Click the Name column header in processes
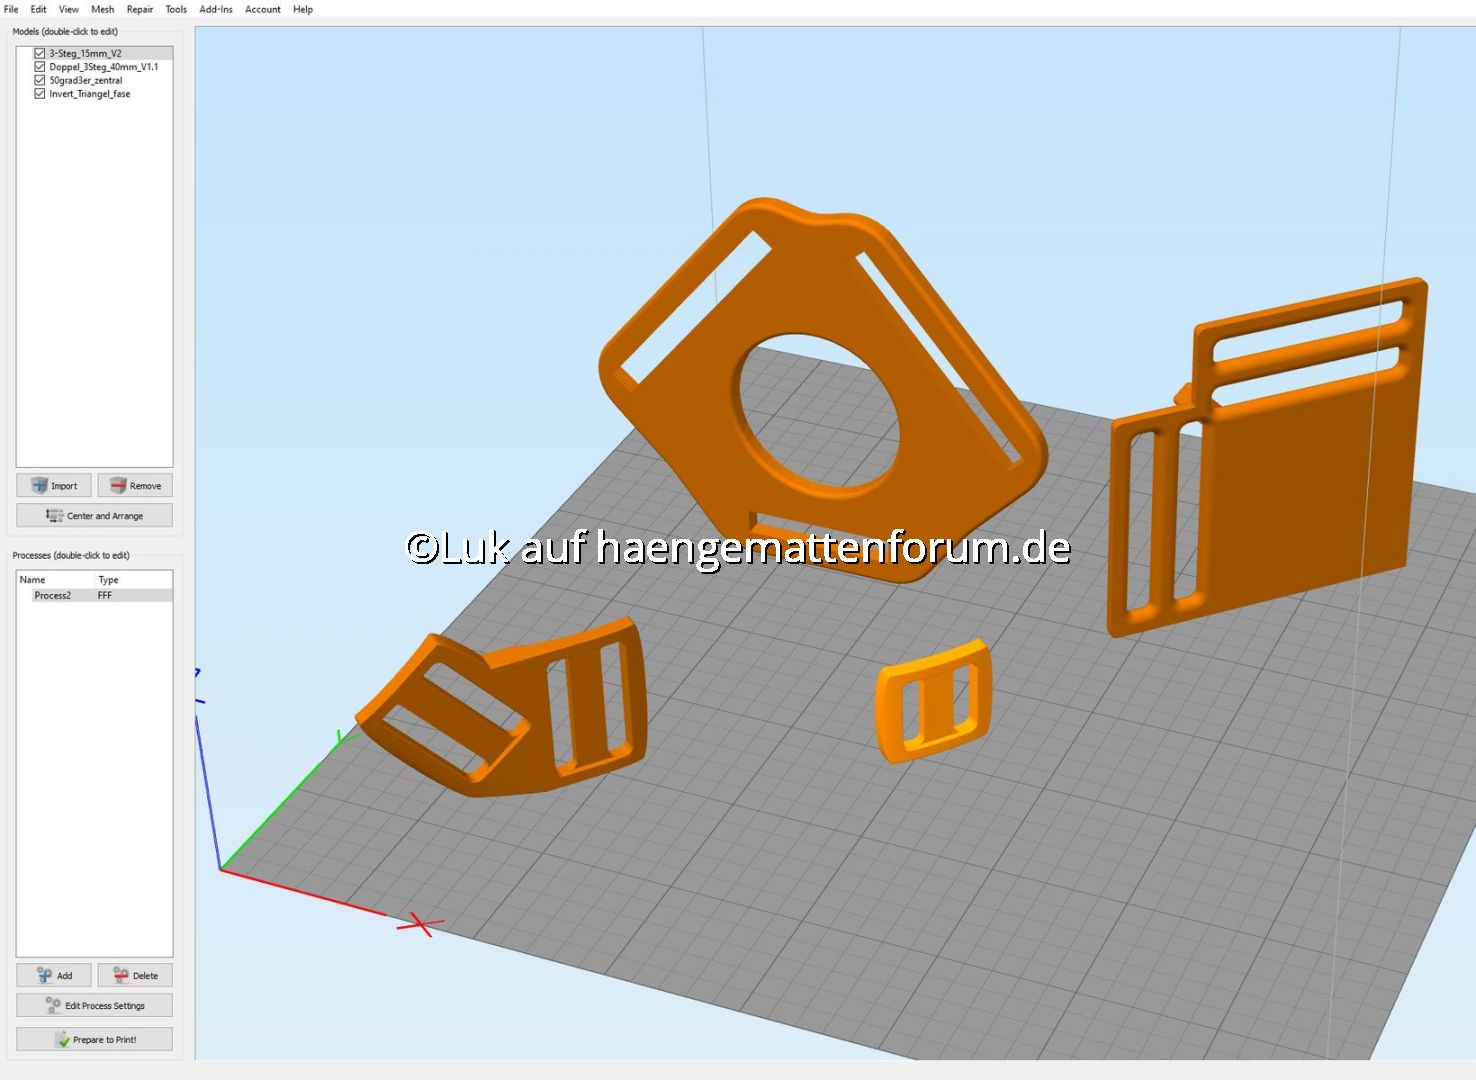This screenshot has width=1476, height=1080. (x=33, y=580)
